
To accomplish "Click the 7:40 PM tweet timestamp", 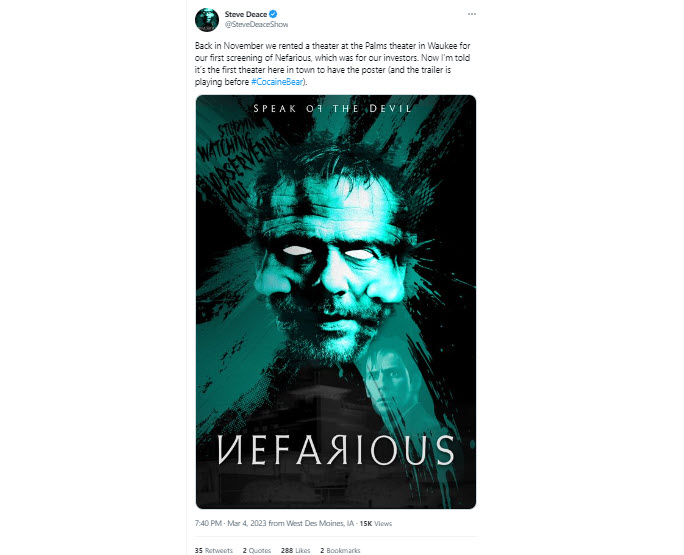I will [208, 523].
